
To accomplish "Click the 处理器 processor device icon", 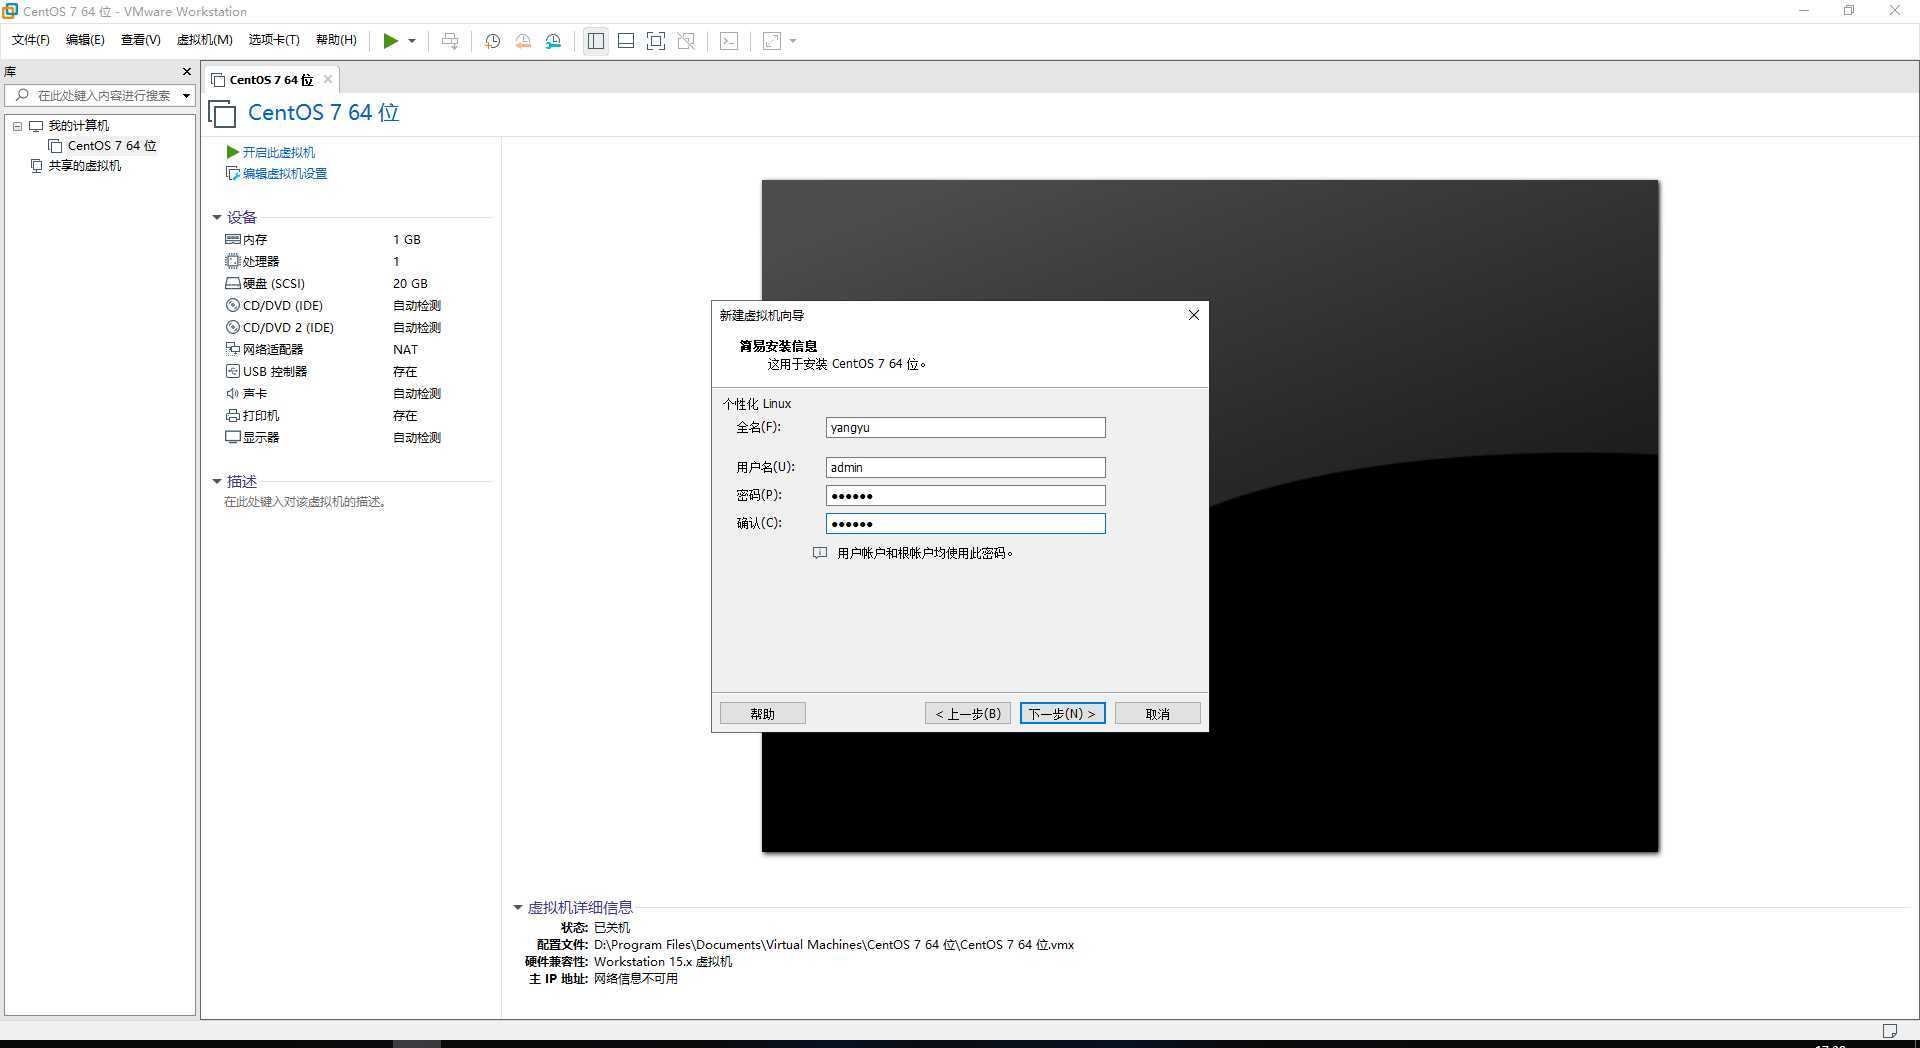I will [232, 262].
